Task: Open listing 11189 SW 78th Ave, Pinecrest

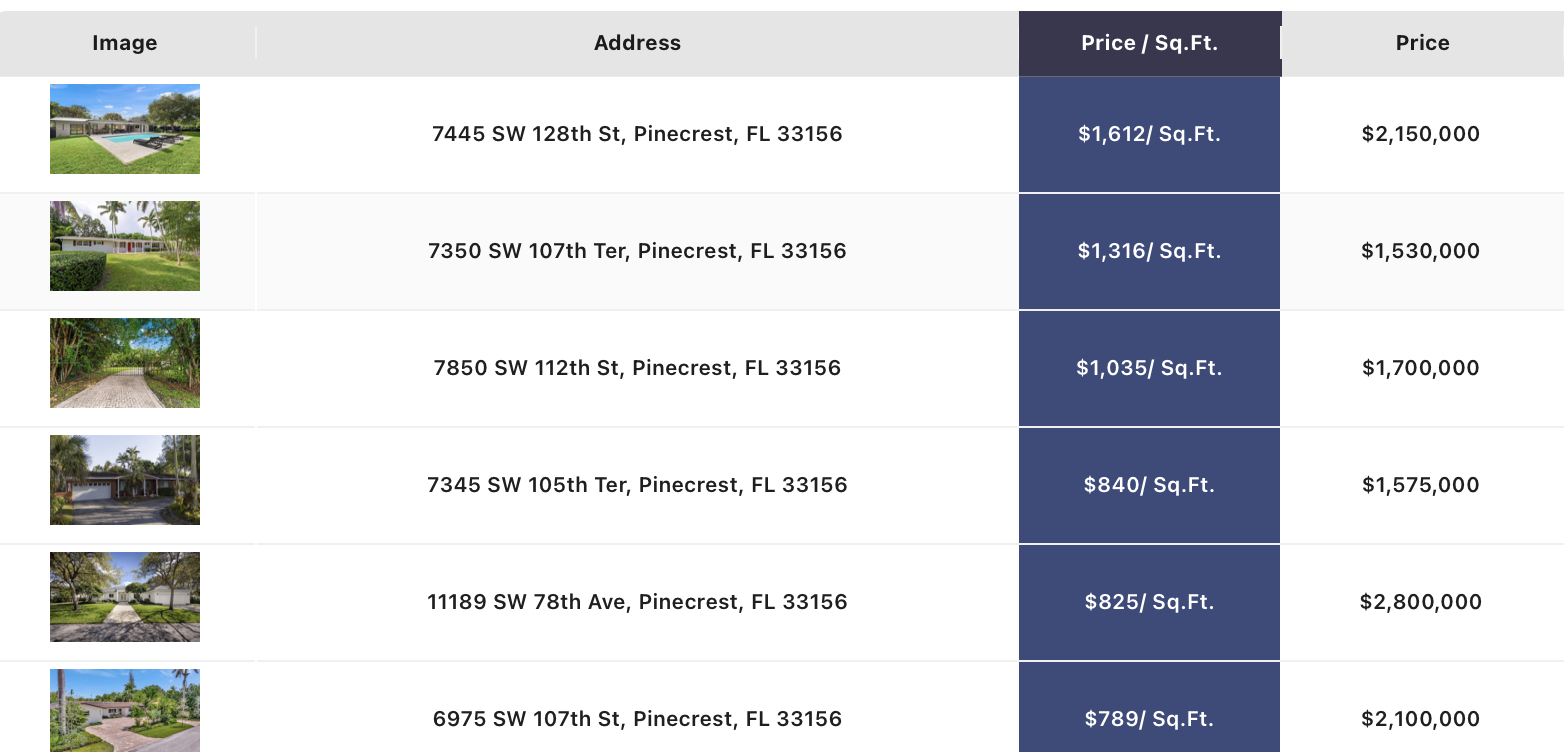Action: tap(637, 602)
